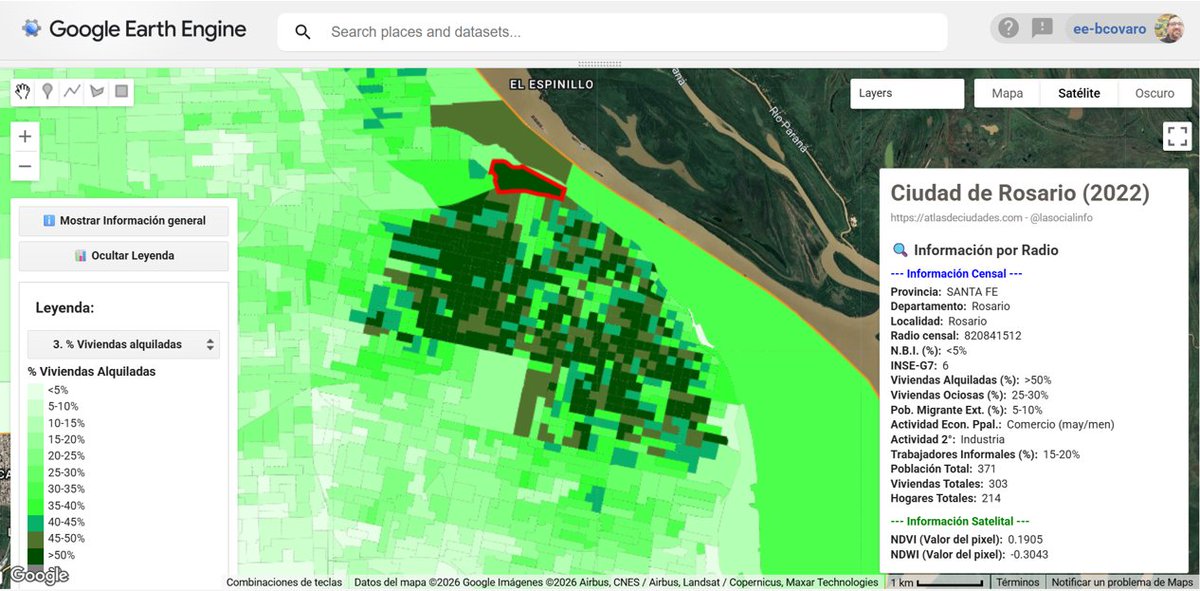Click Ocultar Leyenda button
1200x591 pixels.
(124, 256)
